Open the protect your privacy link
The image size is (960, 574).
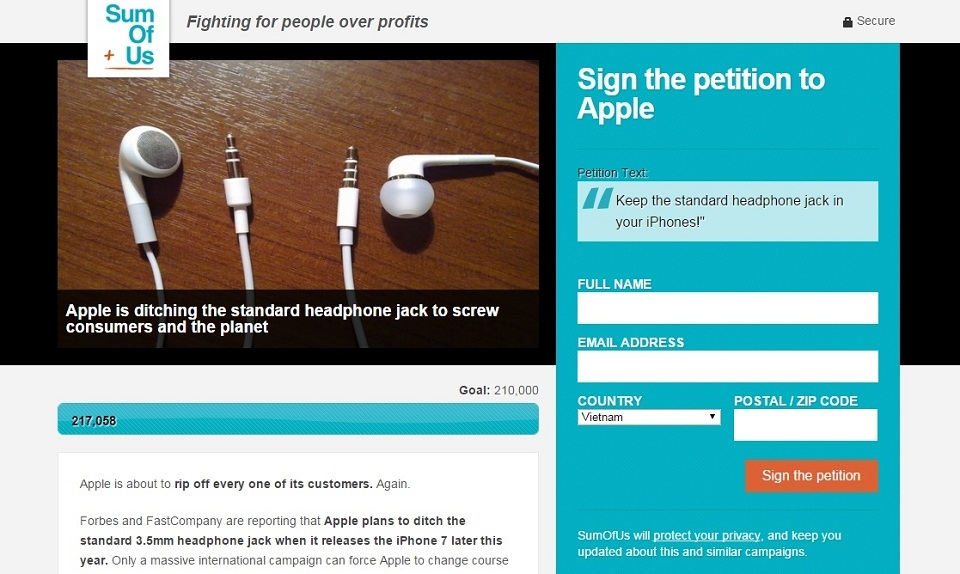point(707,535)
